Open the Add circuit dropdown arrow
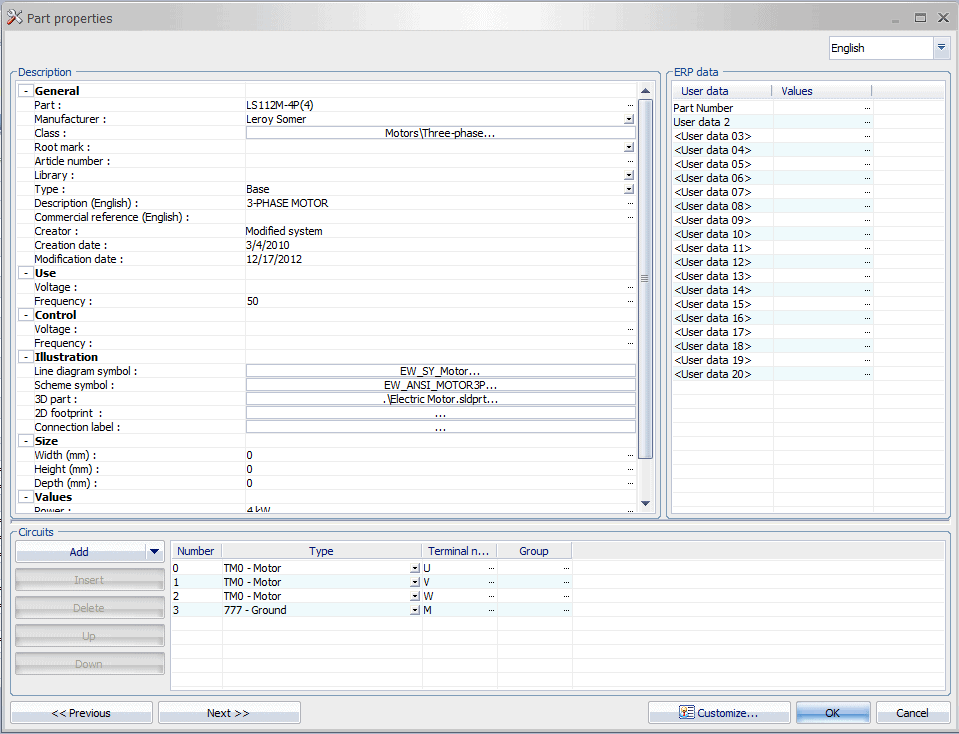Image resolution: width=959 pixels, height=734 pixels. coord(154,551)
